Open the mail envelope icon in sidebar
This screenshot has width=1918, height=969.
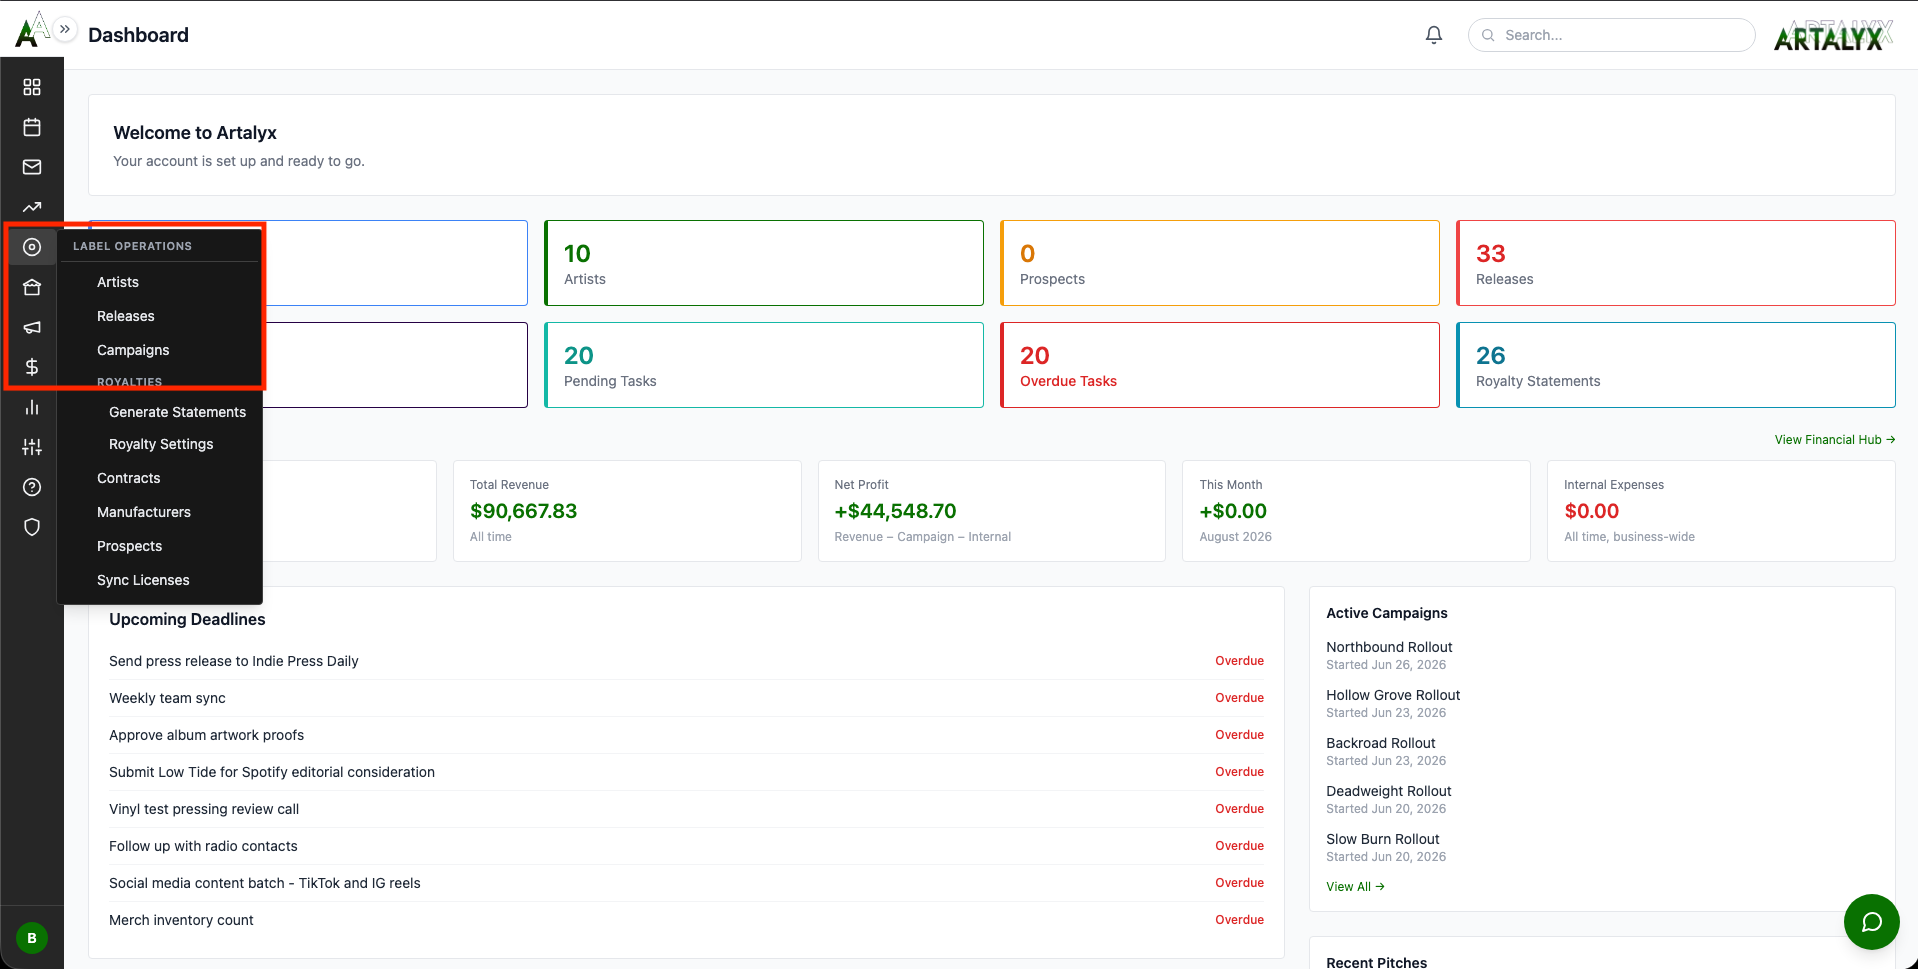(x=32, y=167)
